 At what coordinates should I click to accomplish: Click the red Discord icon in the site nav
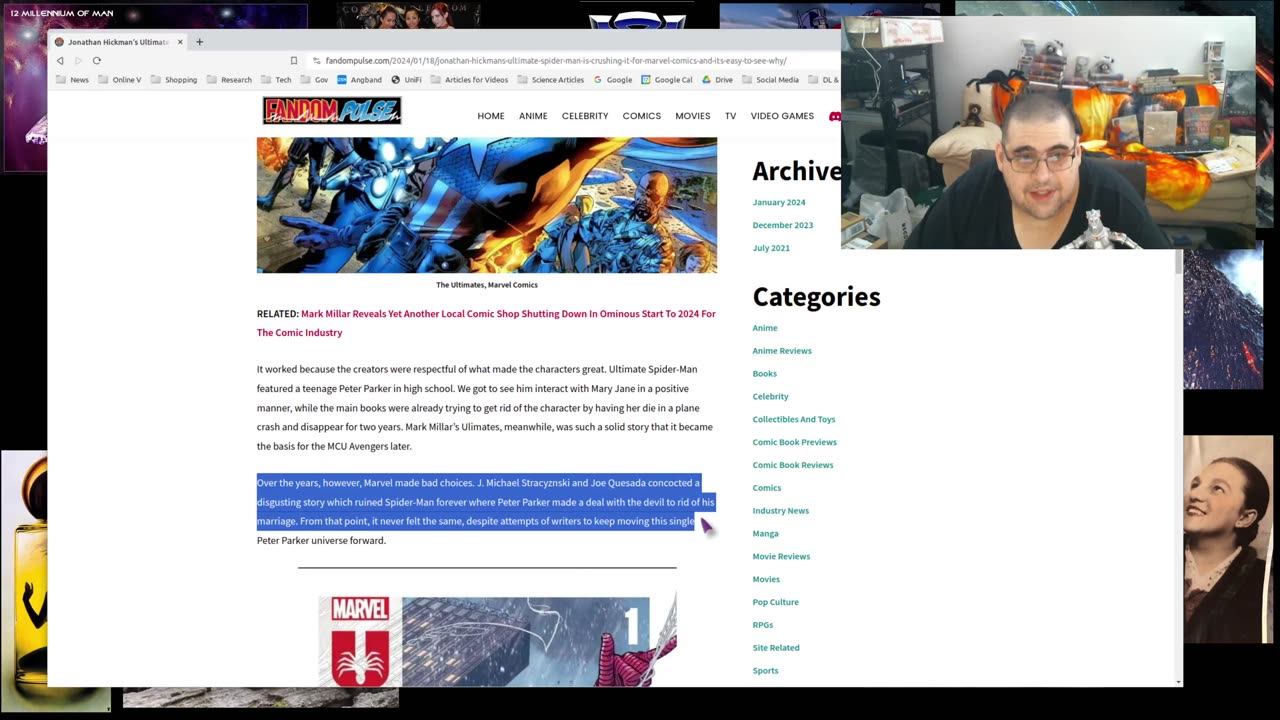coord(835,116)
